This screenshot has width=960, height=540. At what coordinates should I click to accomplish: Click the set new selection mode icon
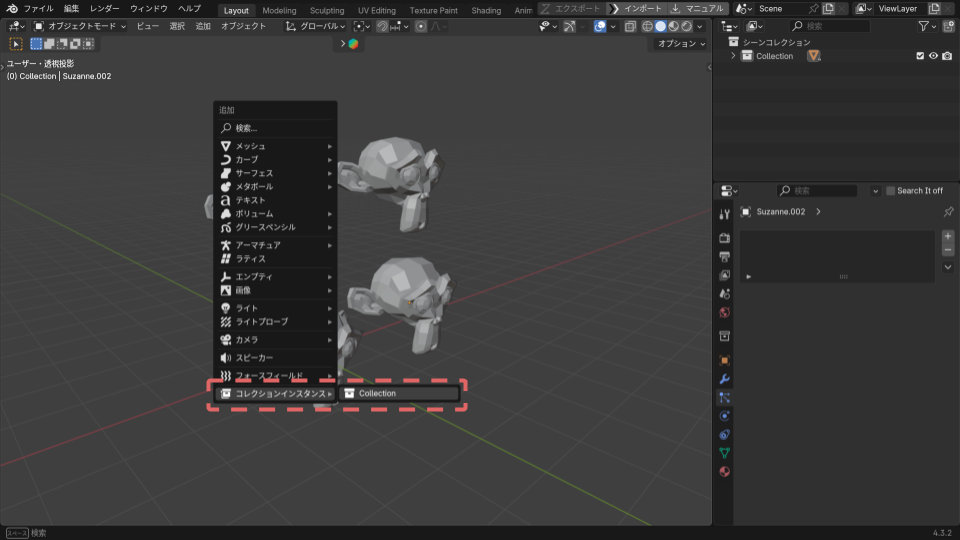(36, 43)
